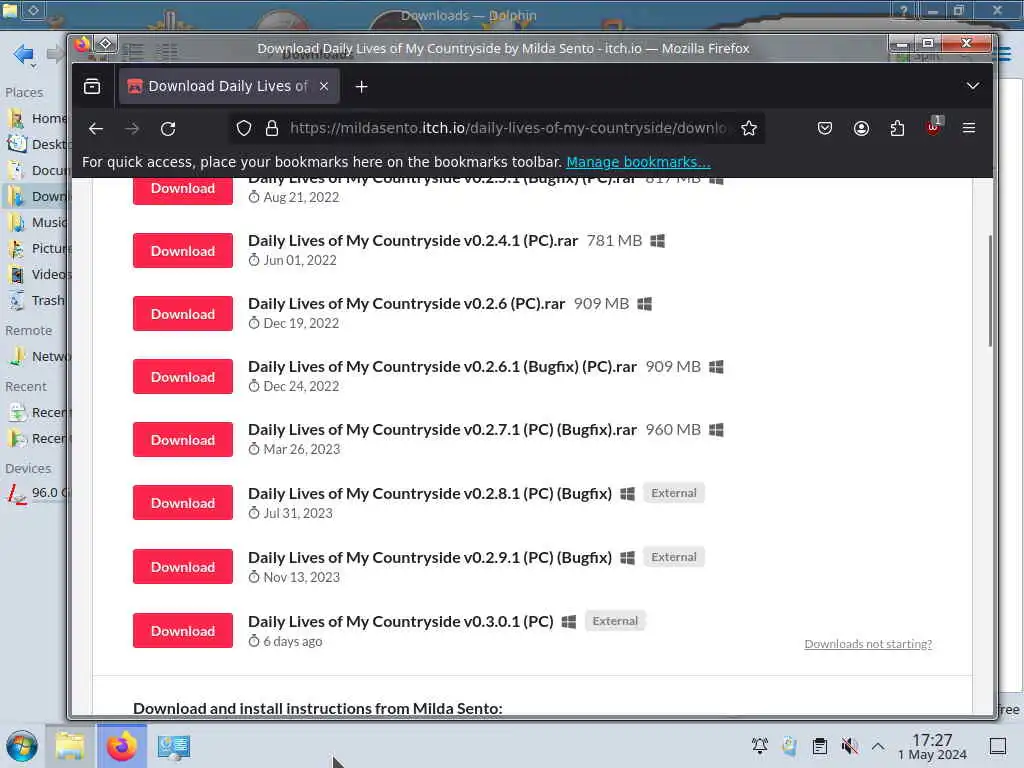Show site security padlock info
This screenshot has width=1024, height=768.
tap(272, 129)
